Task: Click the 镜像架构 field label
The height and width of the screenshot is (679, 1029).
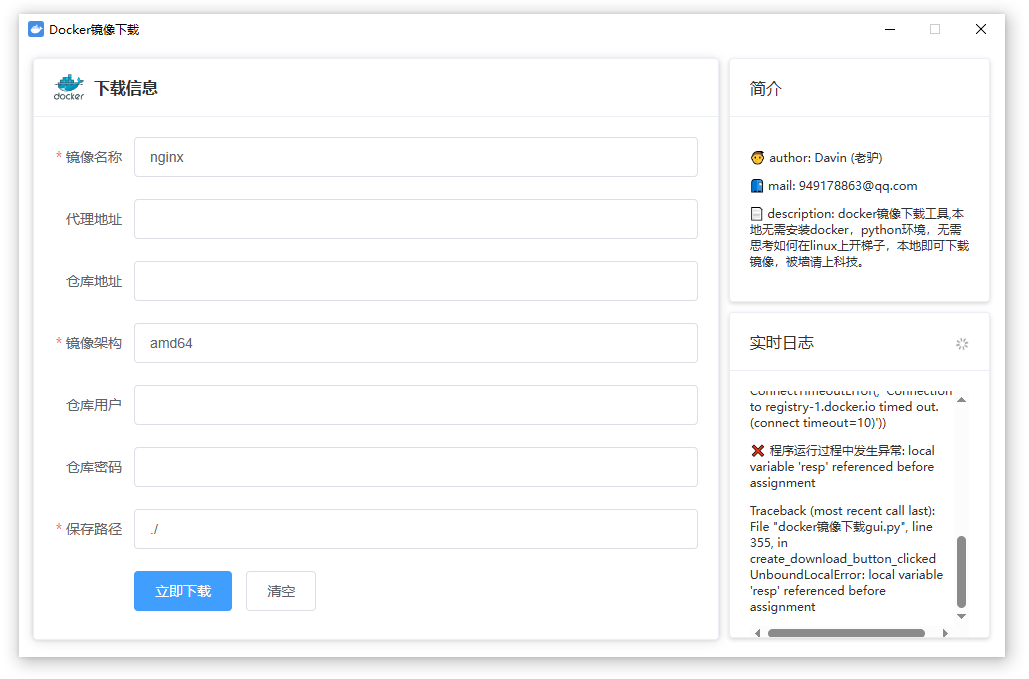Action: coord(94,343)
